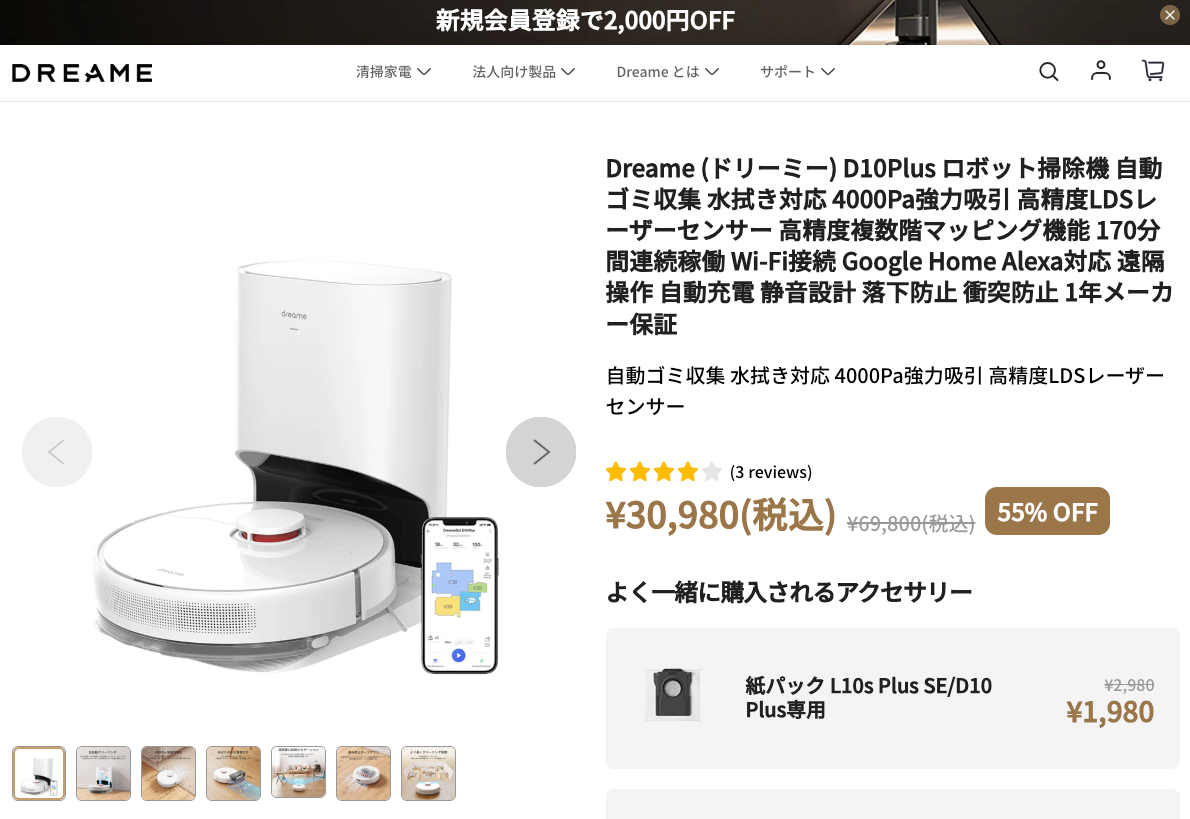
Task: Open the search icon in header
Action: (1048, 71)
